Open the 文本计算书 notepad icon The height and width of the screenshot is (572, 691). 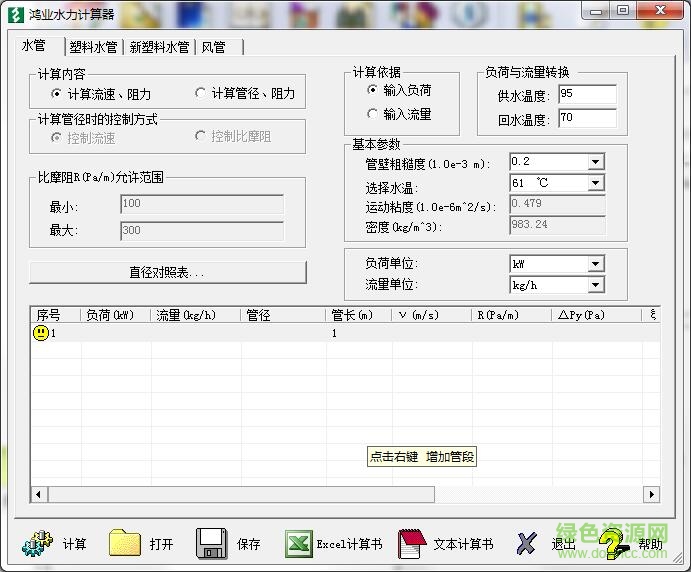(413, 543)
